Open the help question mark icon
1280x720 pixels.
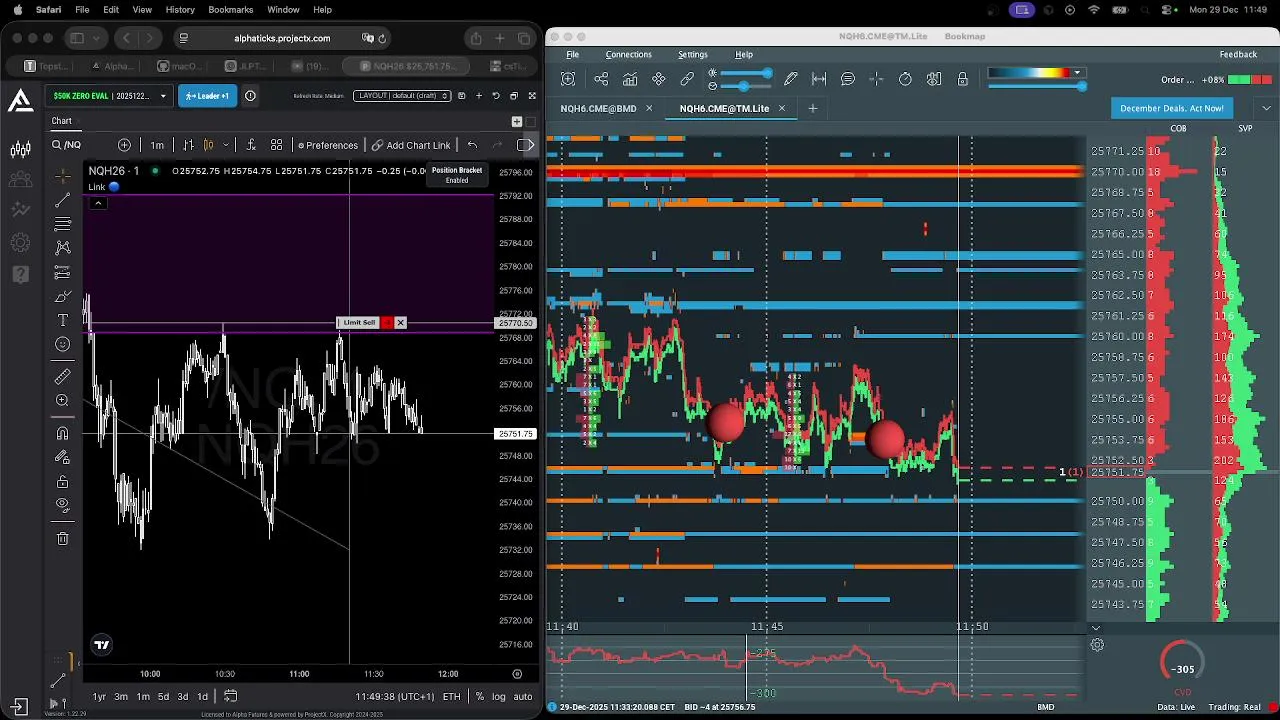(20, 273)
